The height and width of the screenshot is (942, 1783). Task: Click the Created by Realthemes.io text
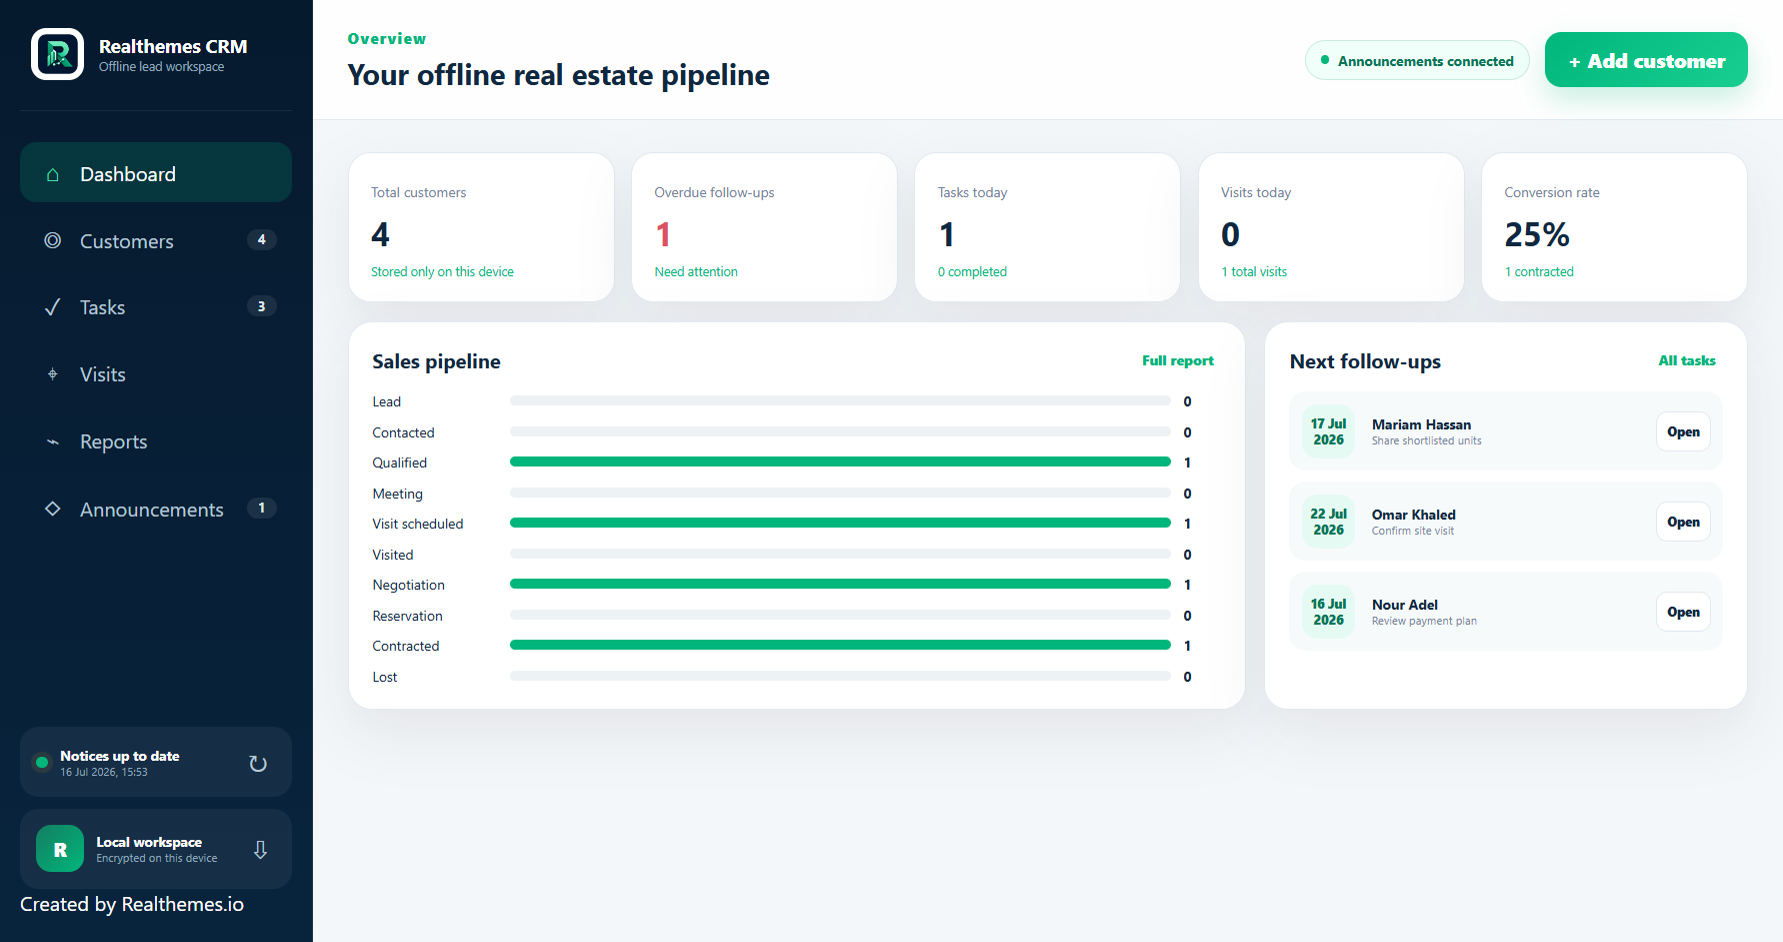pyautogui.click(x=132, y=904)
